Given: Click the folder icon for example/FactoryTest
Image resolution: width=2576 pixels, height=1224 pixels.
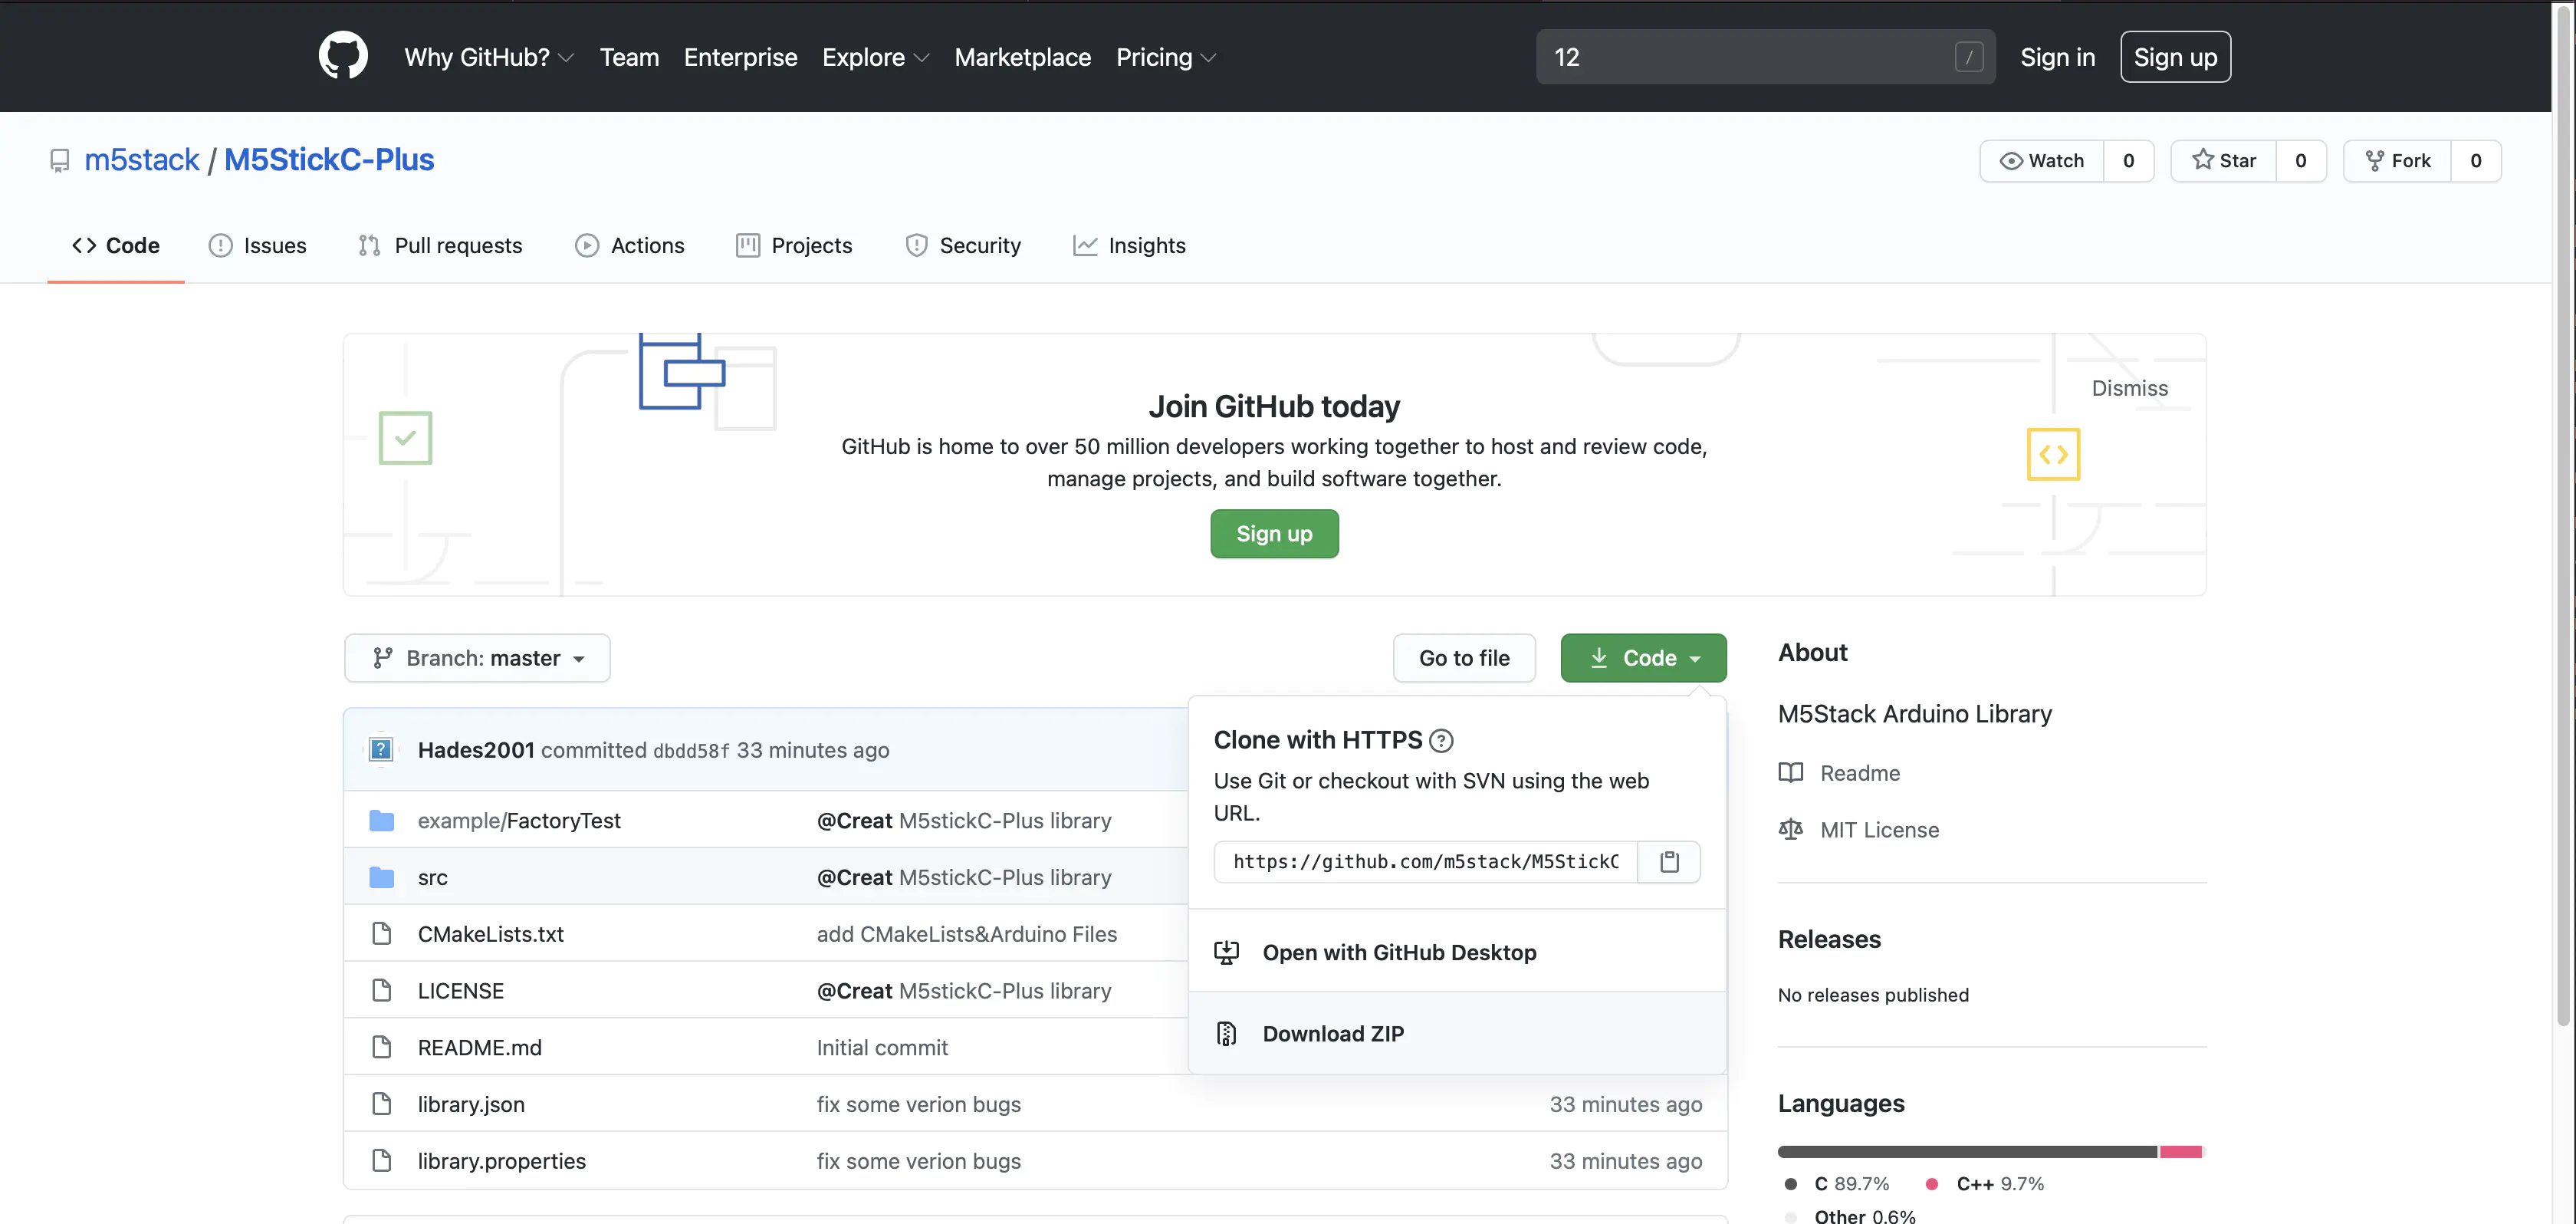Looking at the screenshot, I should pyautogui.click(x=381, y=821).
